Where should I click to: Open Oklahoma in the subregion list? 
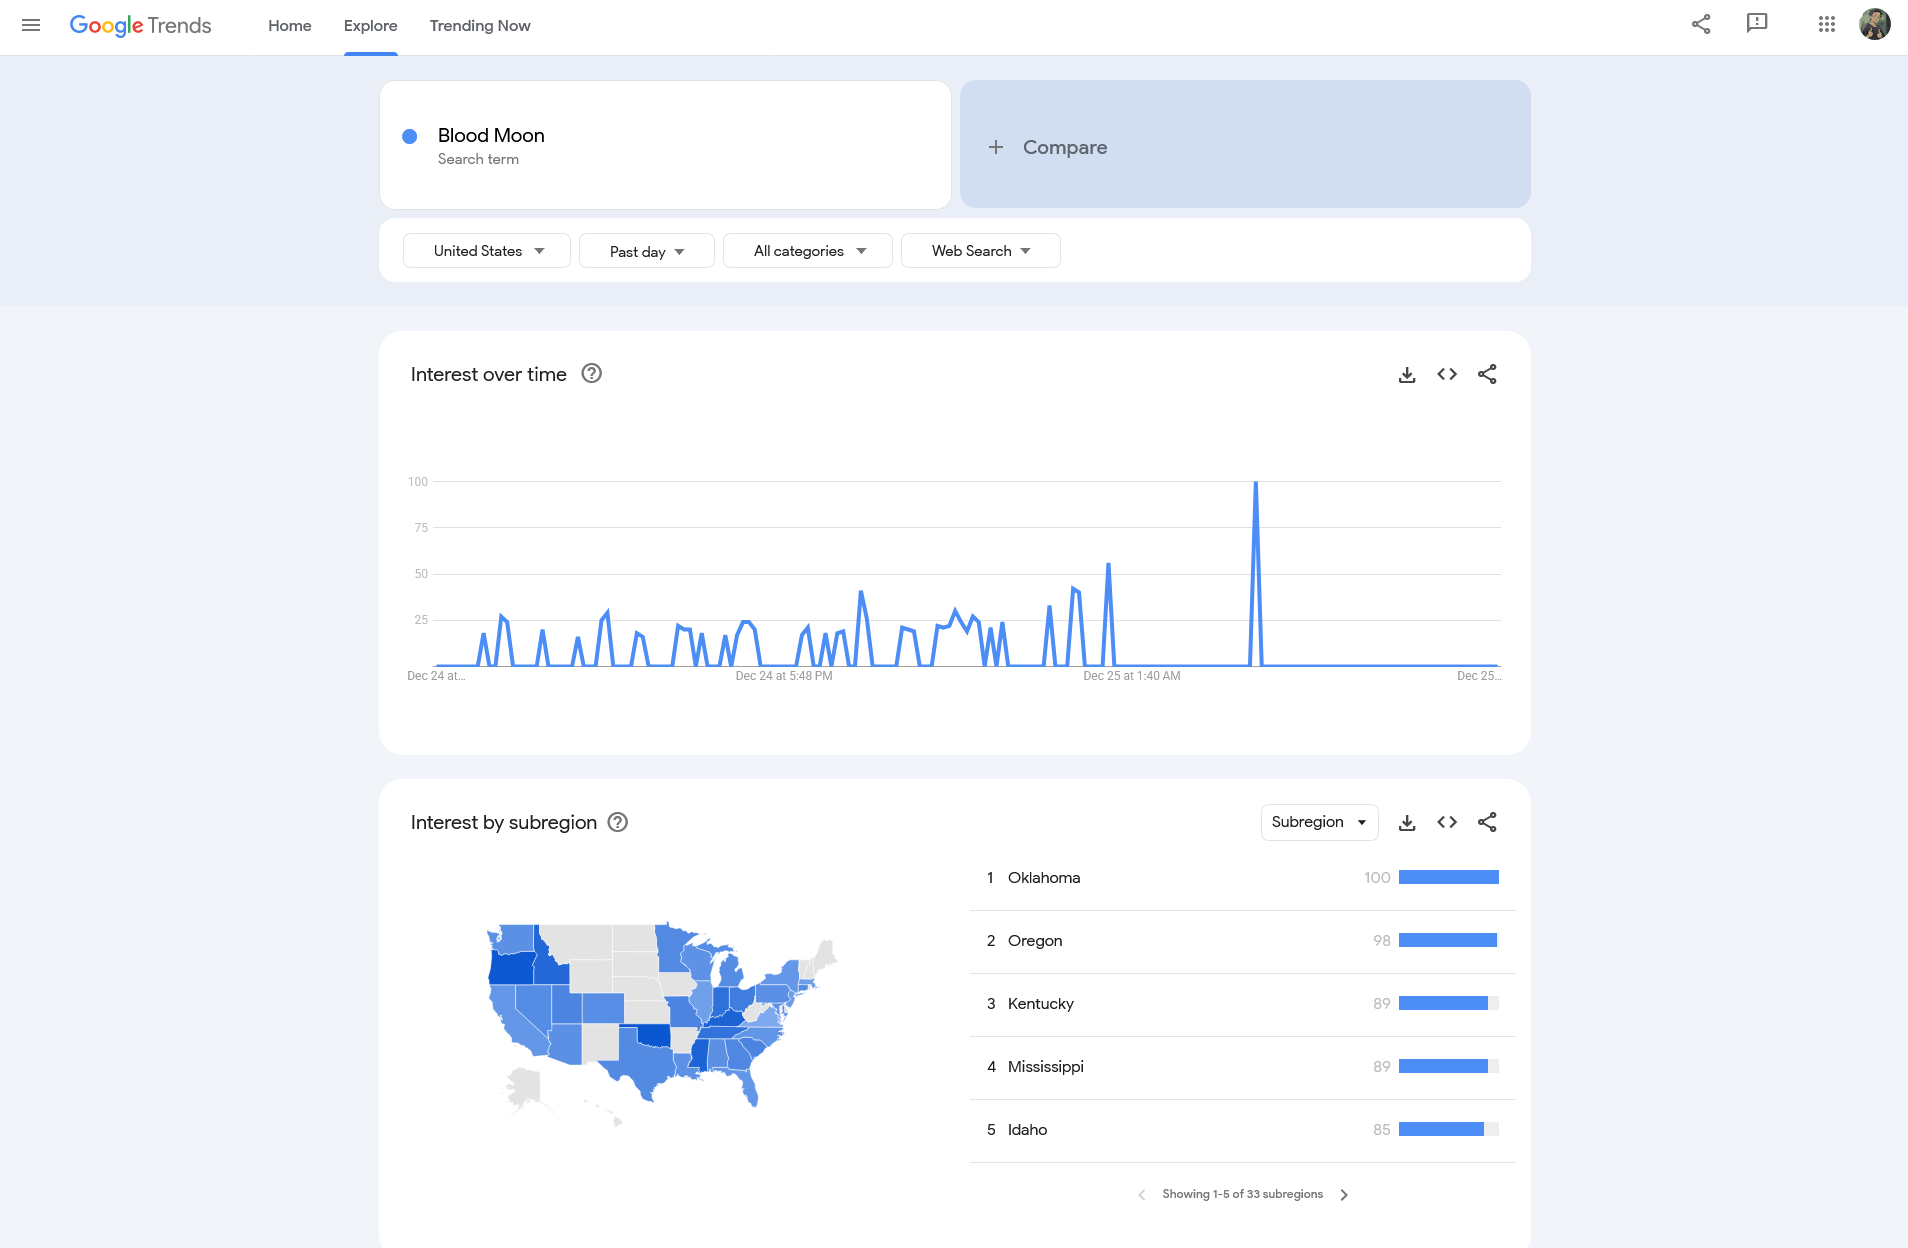pyautogui.click(x=1243, y=878)
